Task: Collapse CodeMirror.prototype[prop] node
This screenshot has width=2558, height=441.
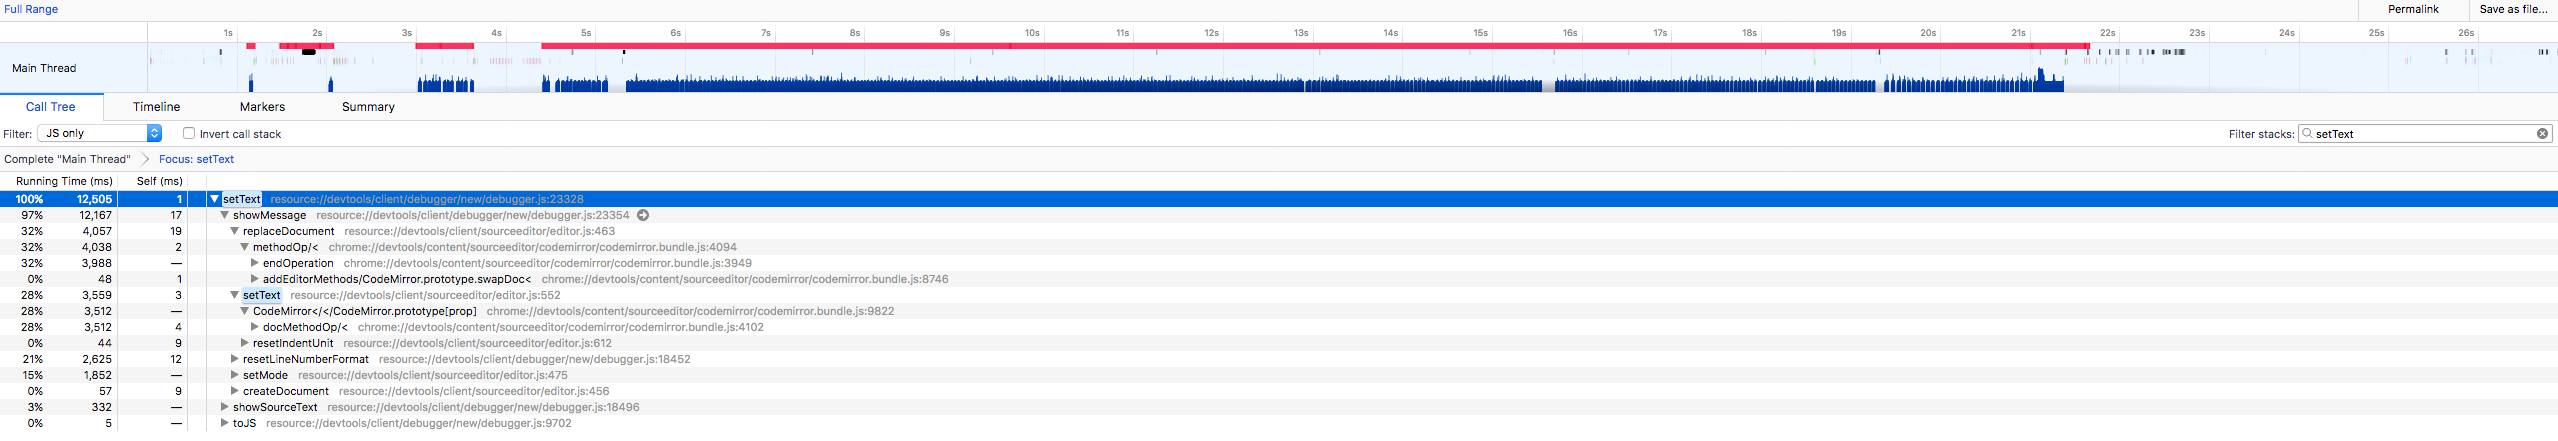Action: point(245,311)
